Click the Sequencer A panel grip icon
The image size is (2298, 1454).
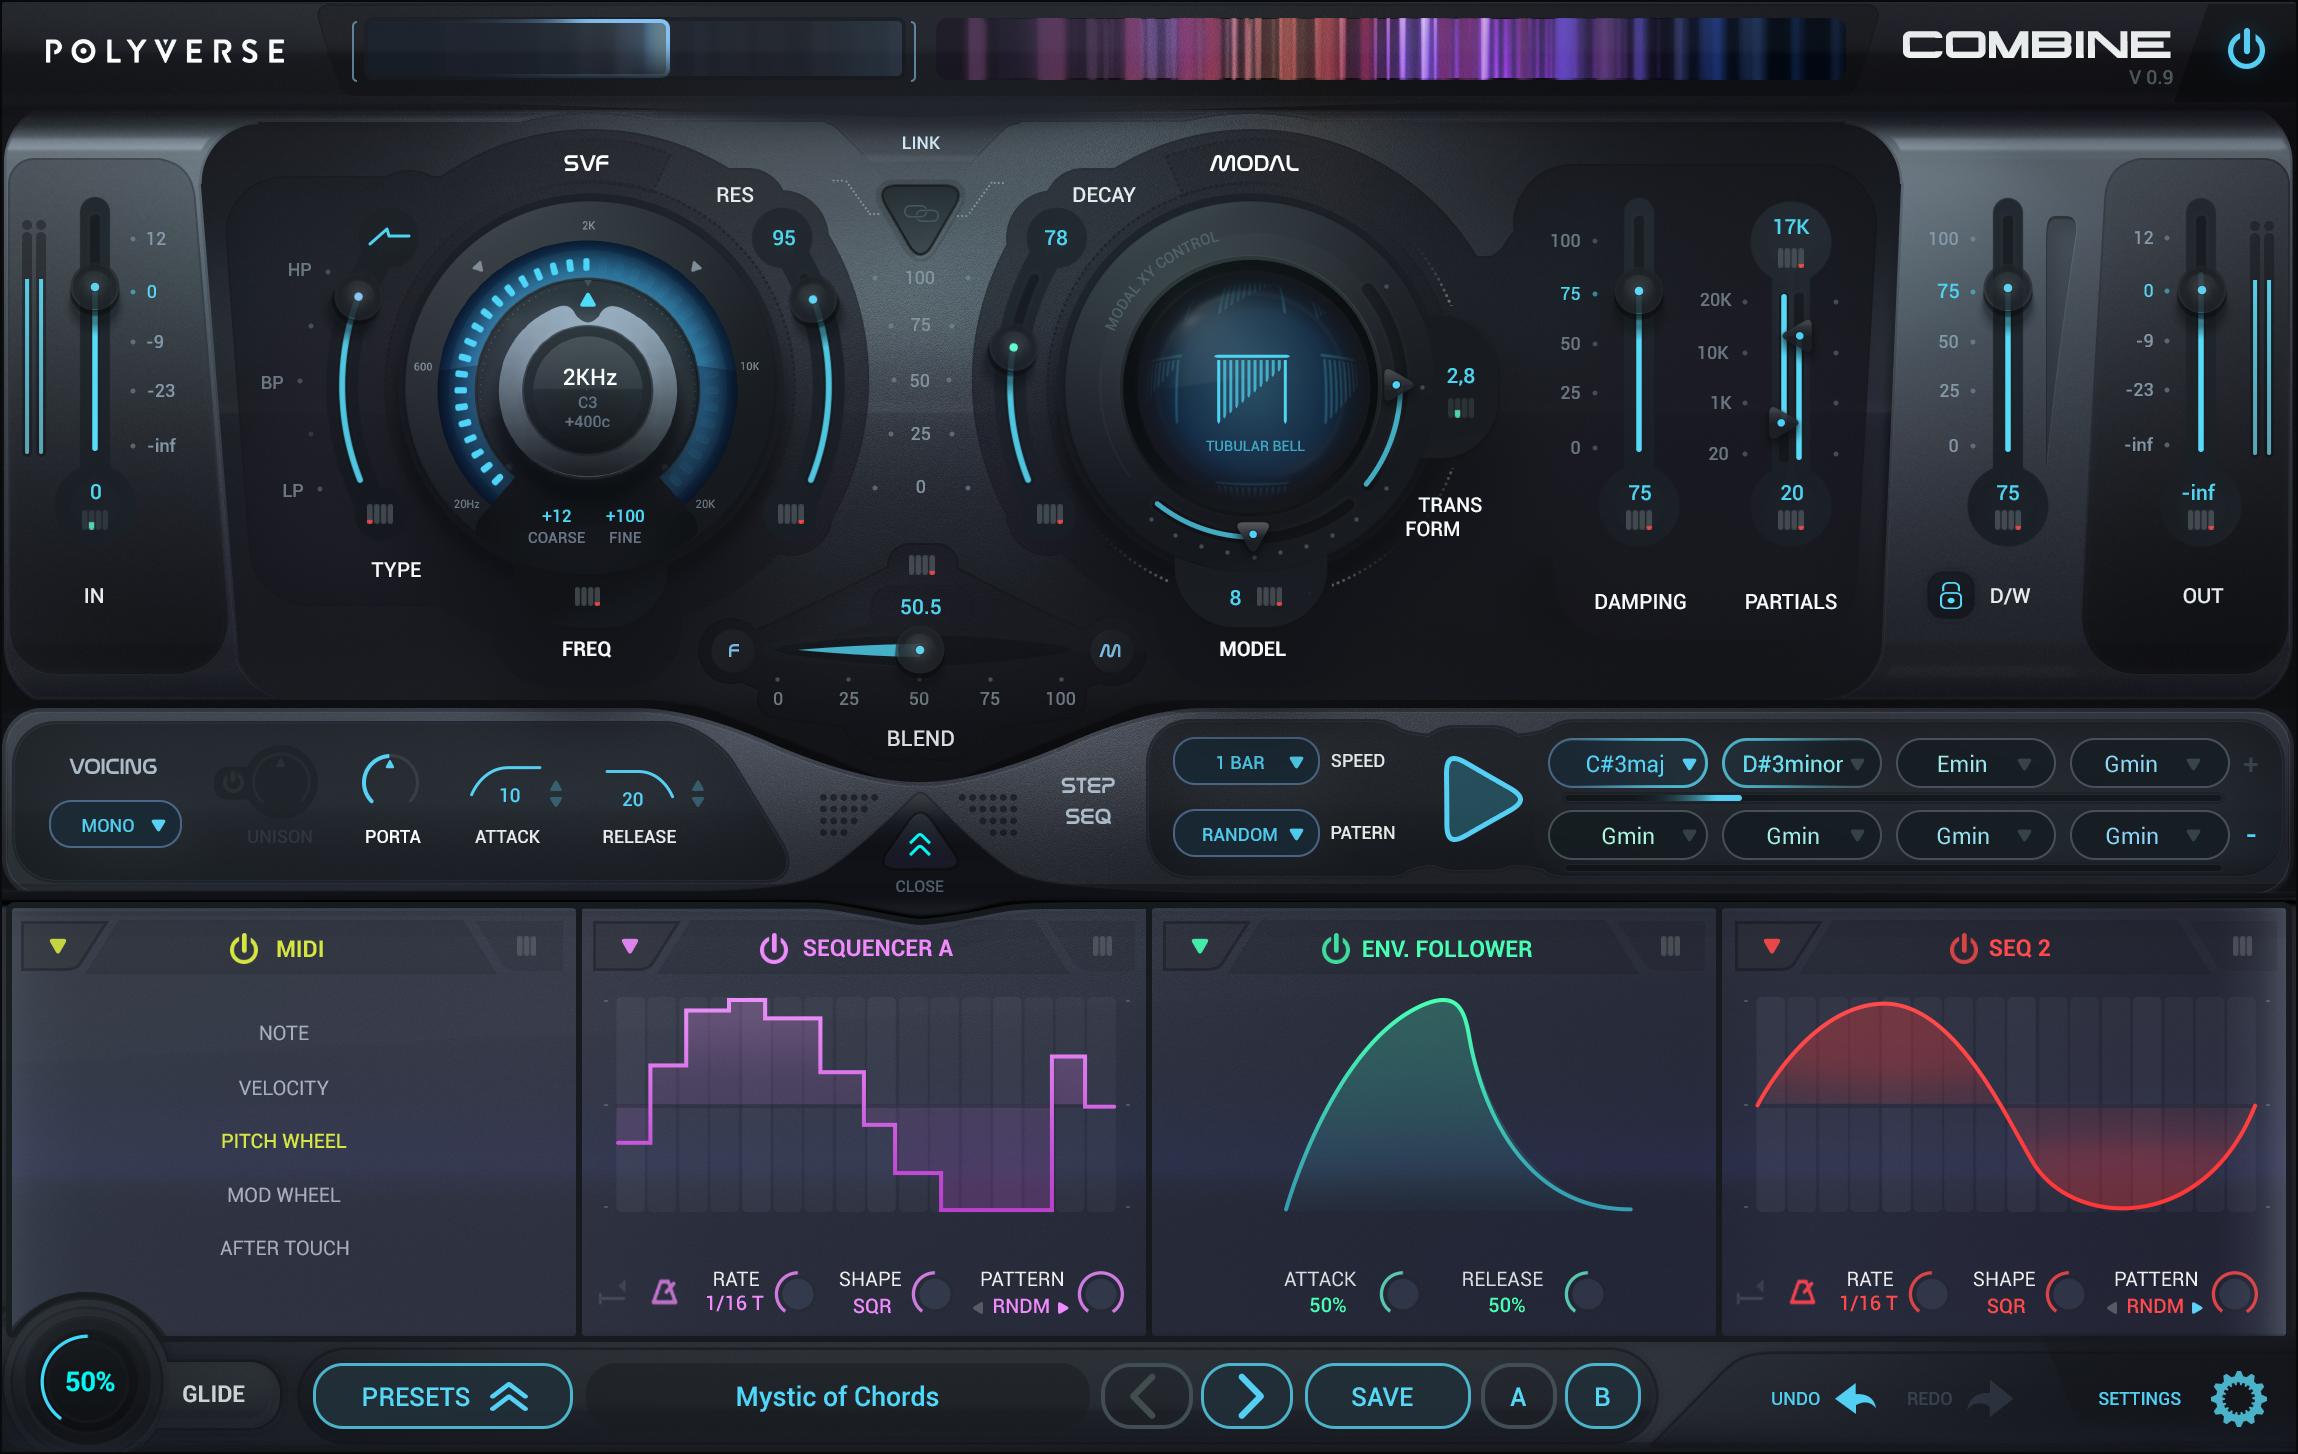pyautogui.click(x=1102, y=946)
